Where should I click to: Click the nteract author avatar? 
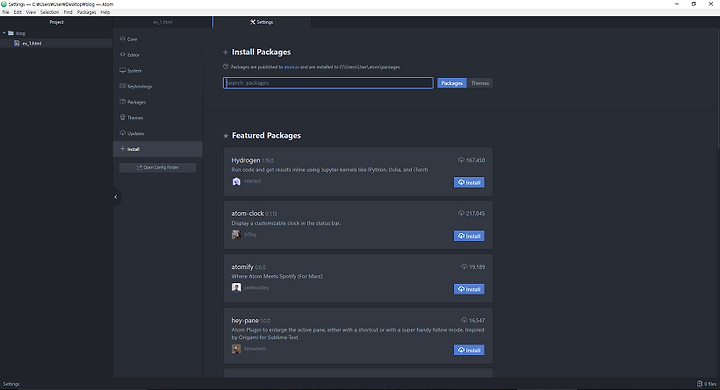[236, 181]
